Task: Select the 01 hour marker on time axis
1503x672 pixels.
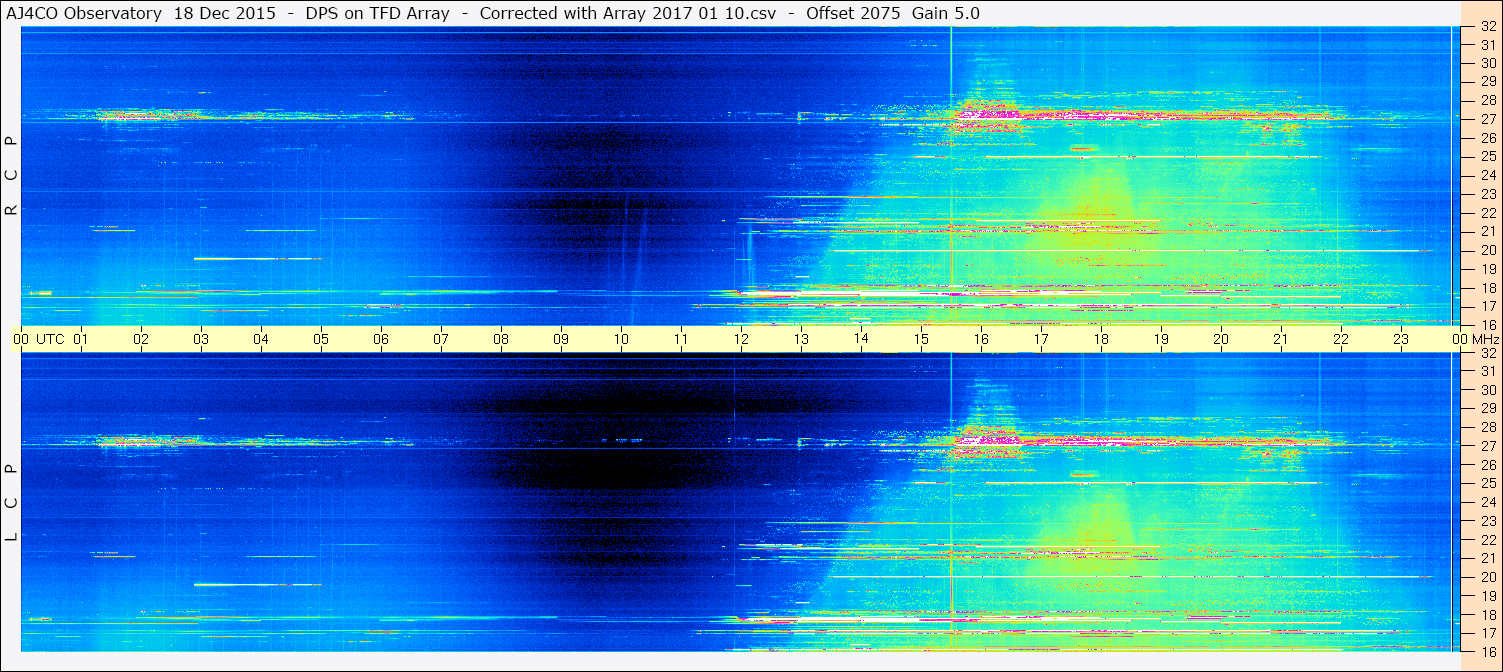Action: coord(81,340)
